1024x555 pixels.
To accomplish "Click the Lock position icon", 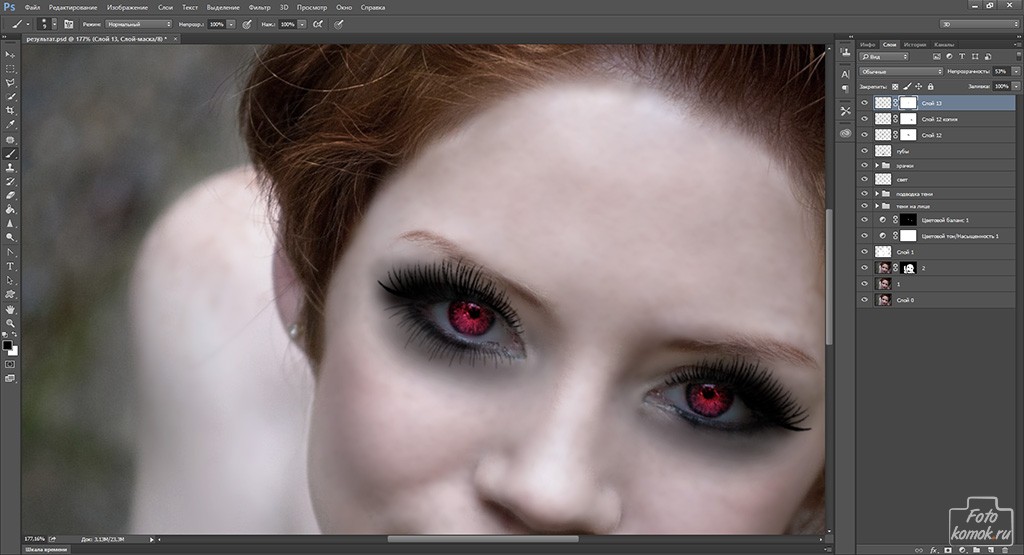I will (919, 86).
